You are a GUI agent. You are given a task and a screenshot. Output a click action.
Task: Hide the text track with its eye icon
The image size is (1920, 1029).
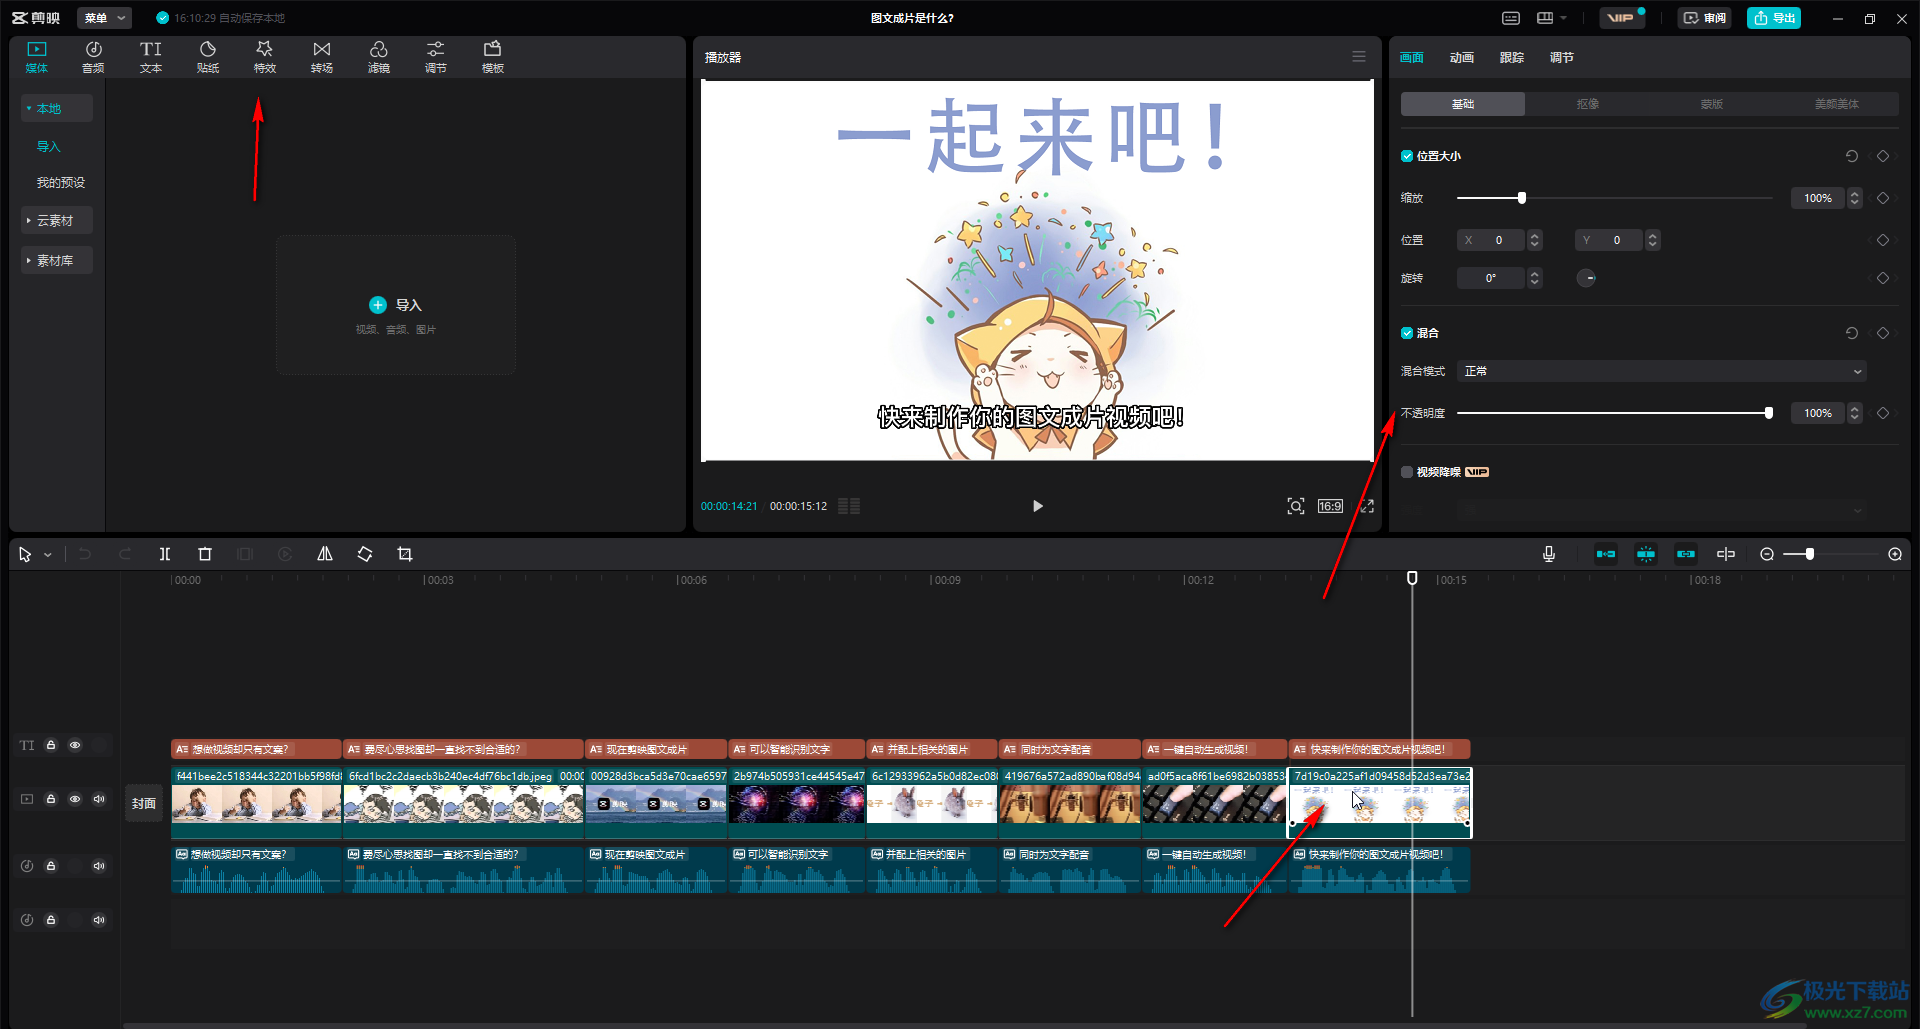tap(75, 745)
